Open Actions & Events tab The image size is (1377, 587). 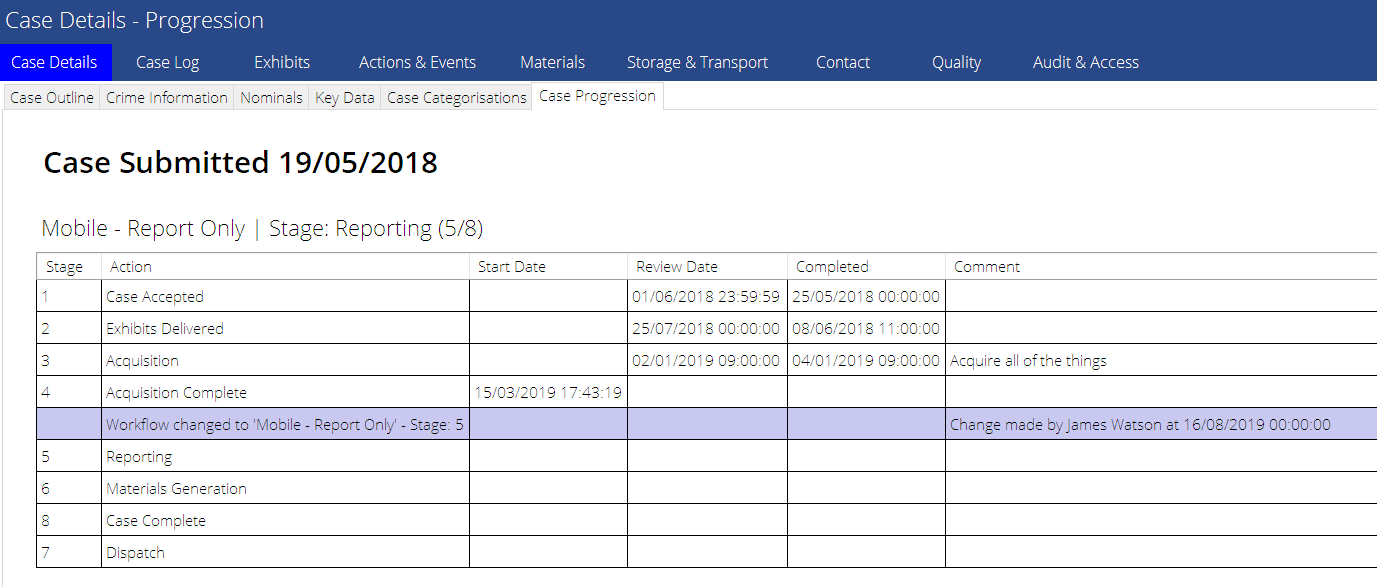[417, 62]
